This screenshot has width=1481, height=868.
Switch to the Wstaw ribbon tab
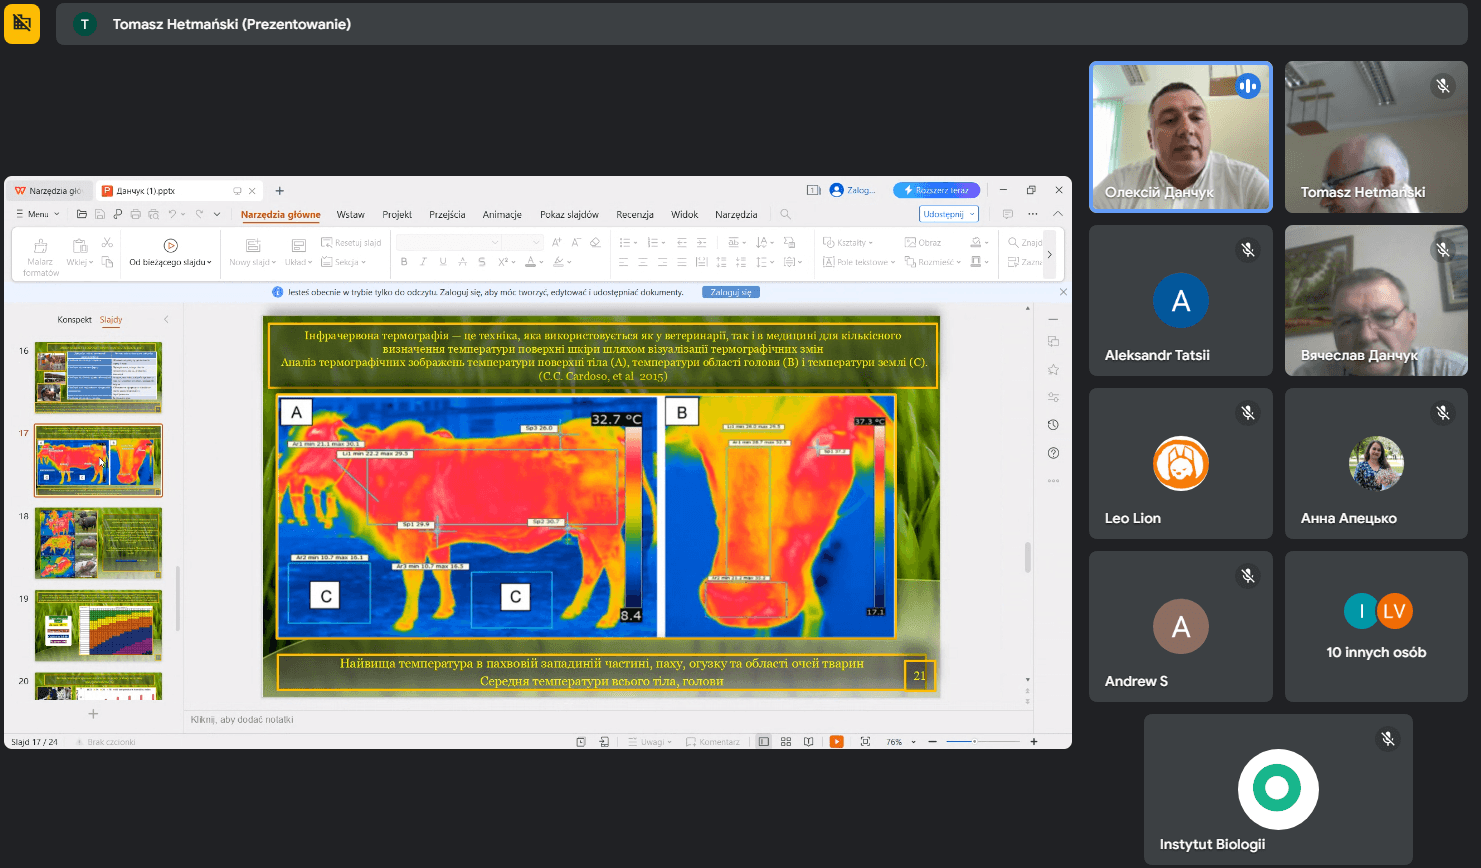click(351, 214)
